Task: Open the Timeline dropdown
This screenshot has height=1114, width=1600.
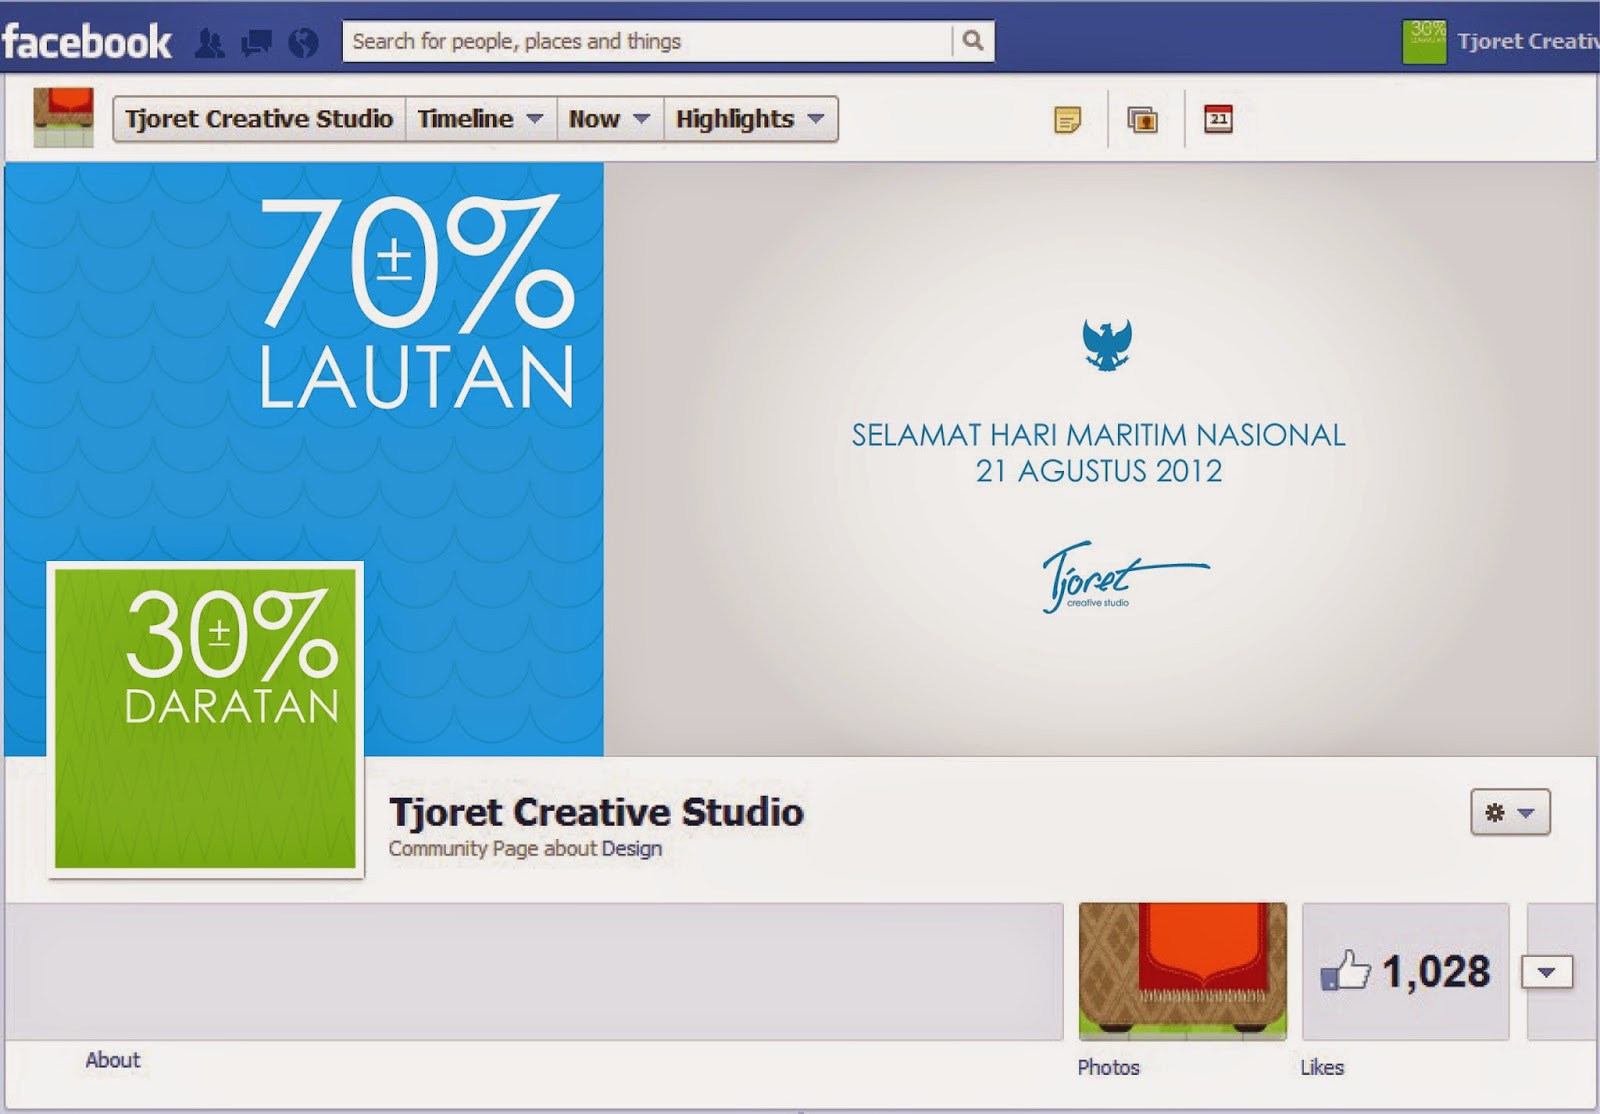Action: 481,119
